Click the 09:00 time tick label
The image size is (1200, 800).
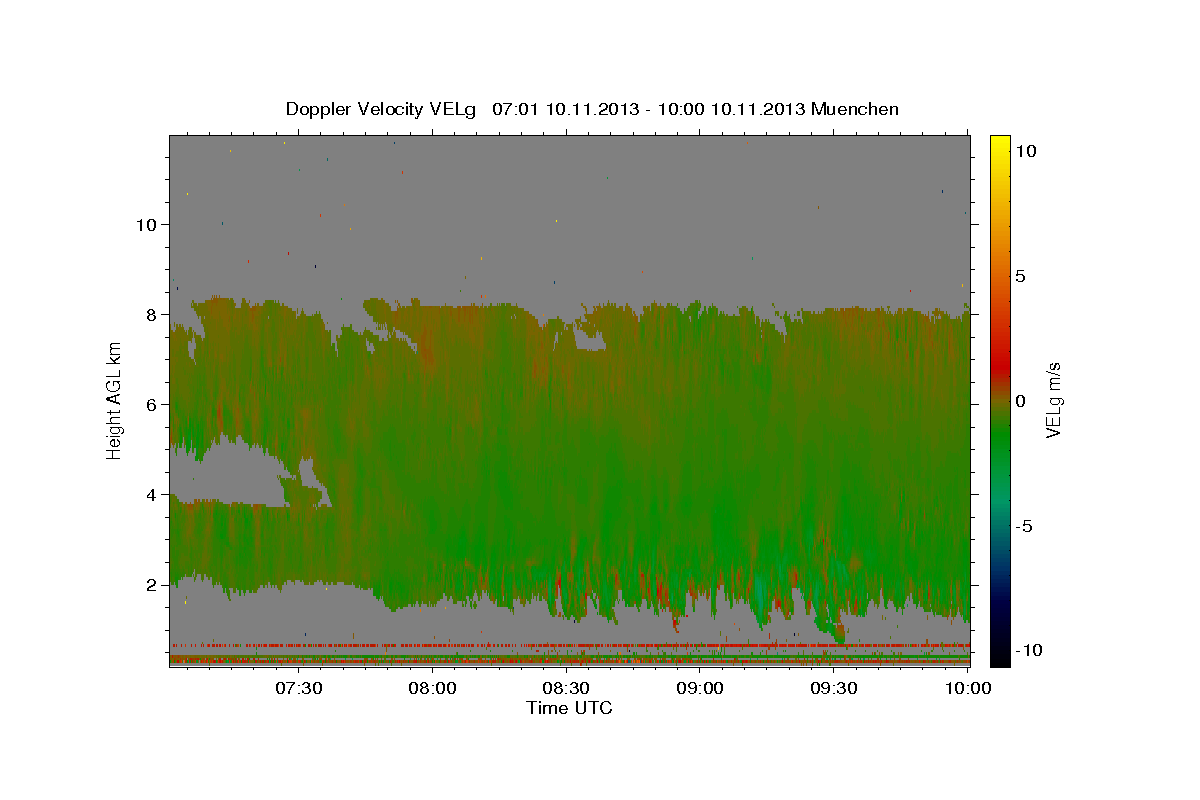click(x=700, y=688)
